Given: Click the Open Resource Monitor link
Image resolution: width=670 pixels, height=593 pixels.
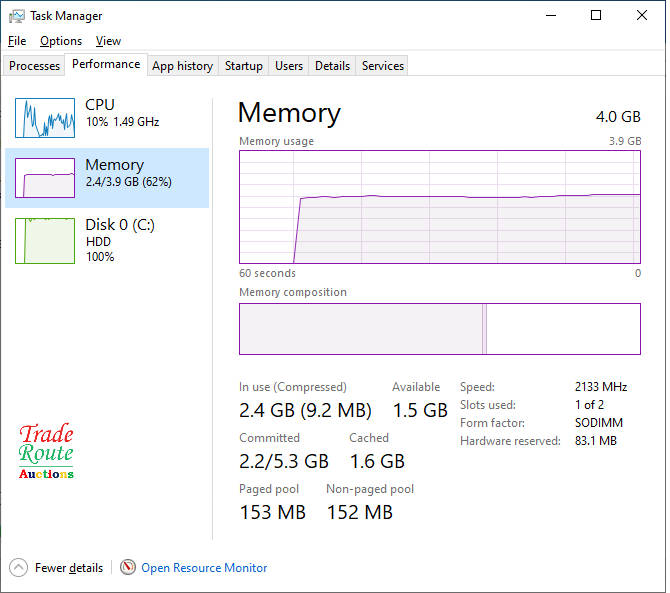Looking at the screenshot, I should [x=204, y=568].
